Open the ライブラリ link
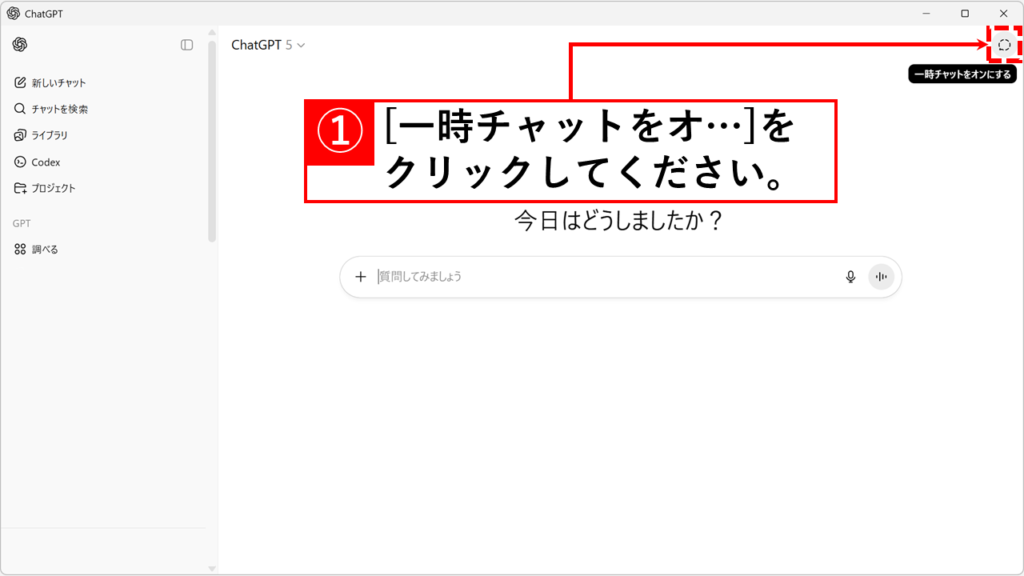This screenshot has height=576, width=1024. coord(50,135)
